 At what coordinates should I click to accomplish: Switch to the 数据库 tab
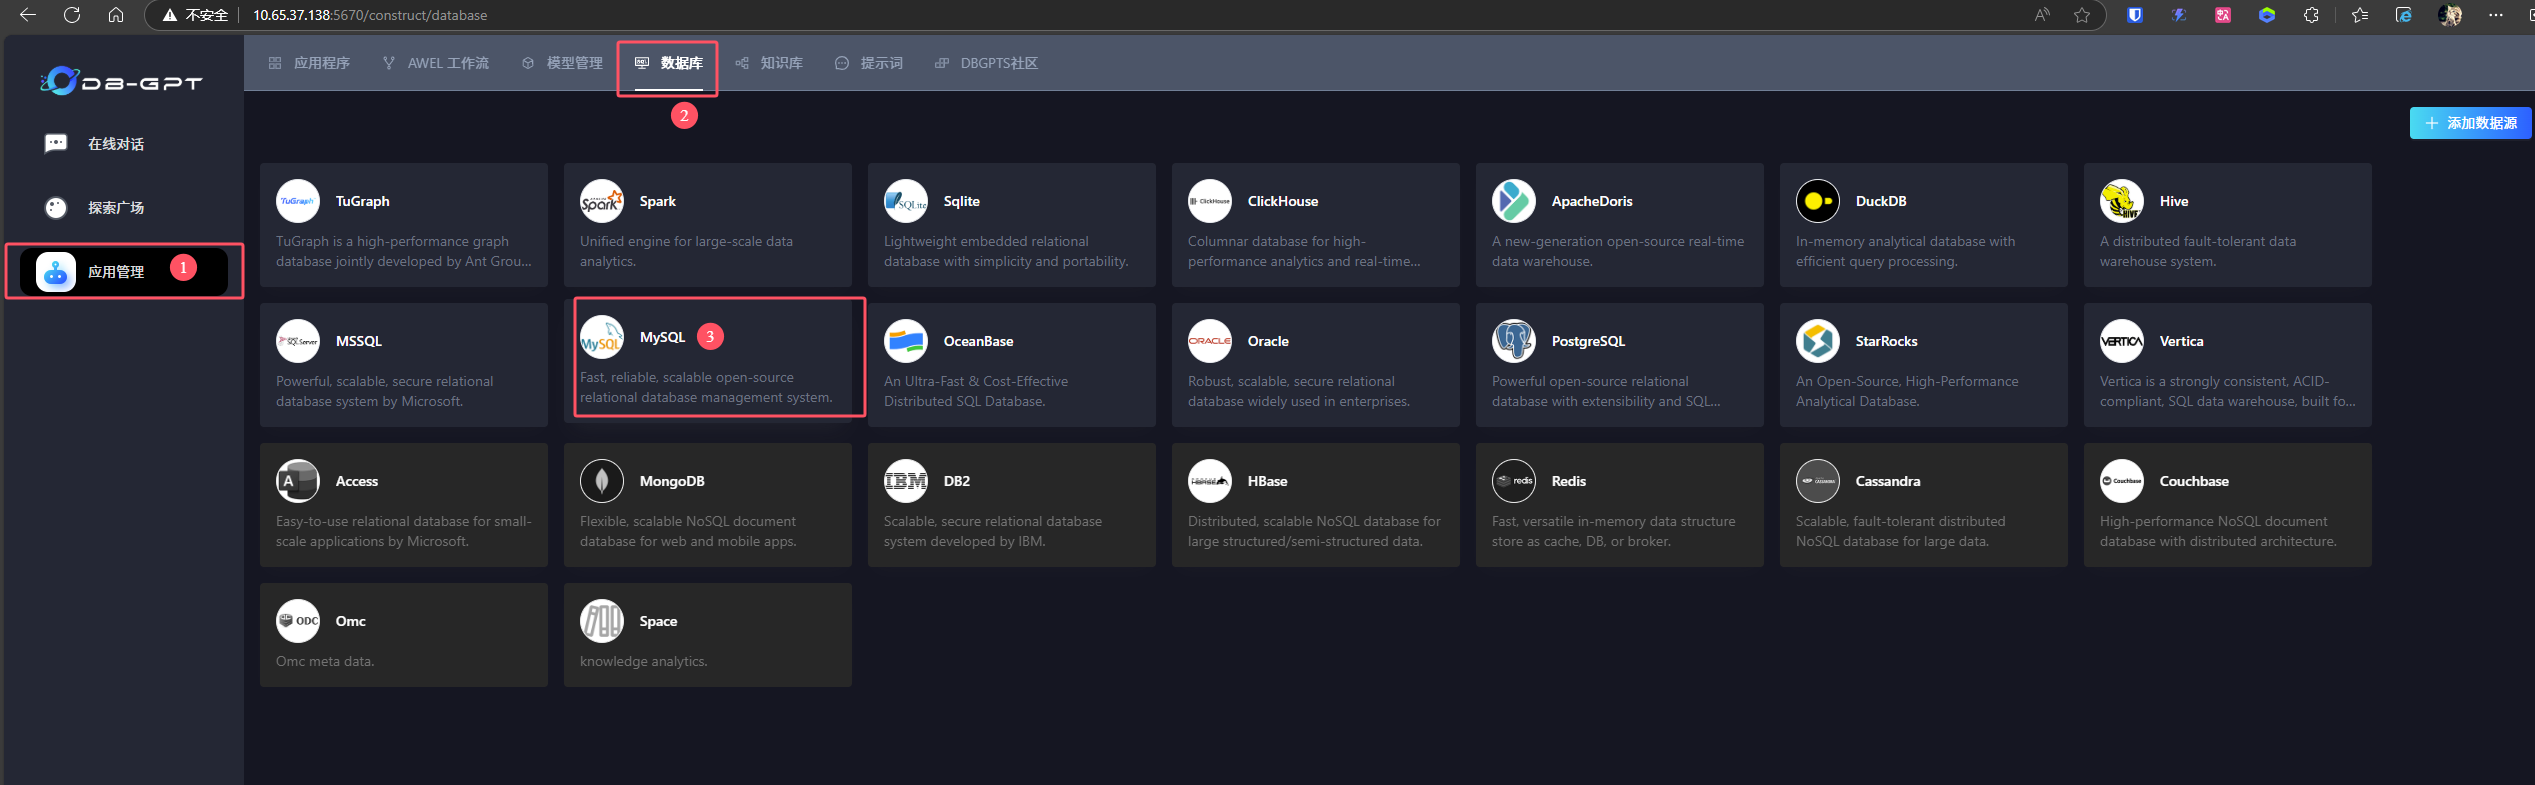(669, 63)
